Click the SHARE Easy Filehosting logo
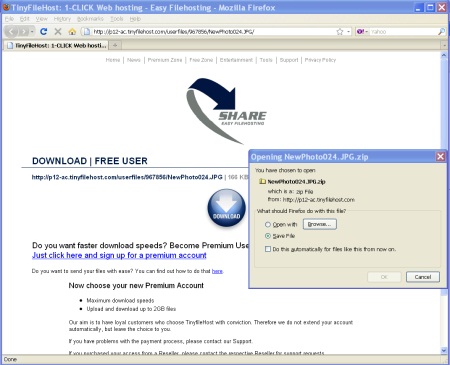 (x=227, y=111)
